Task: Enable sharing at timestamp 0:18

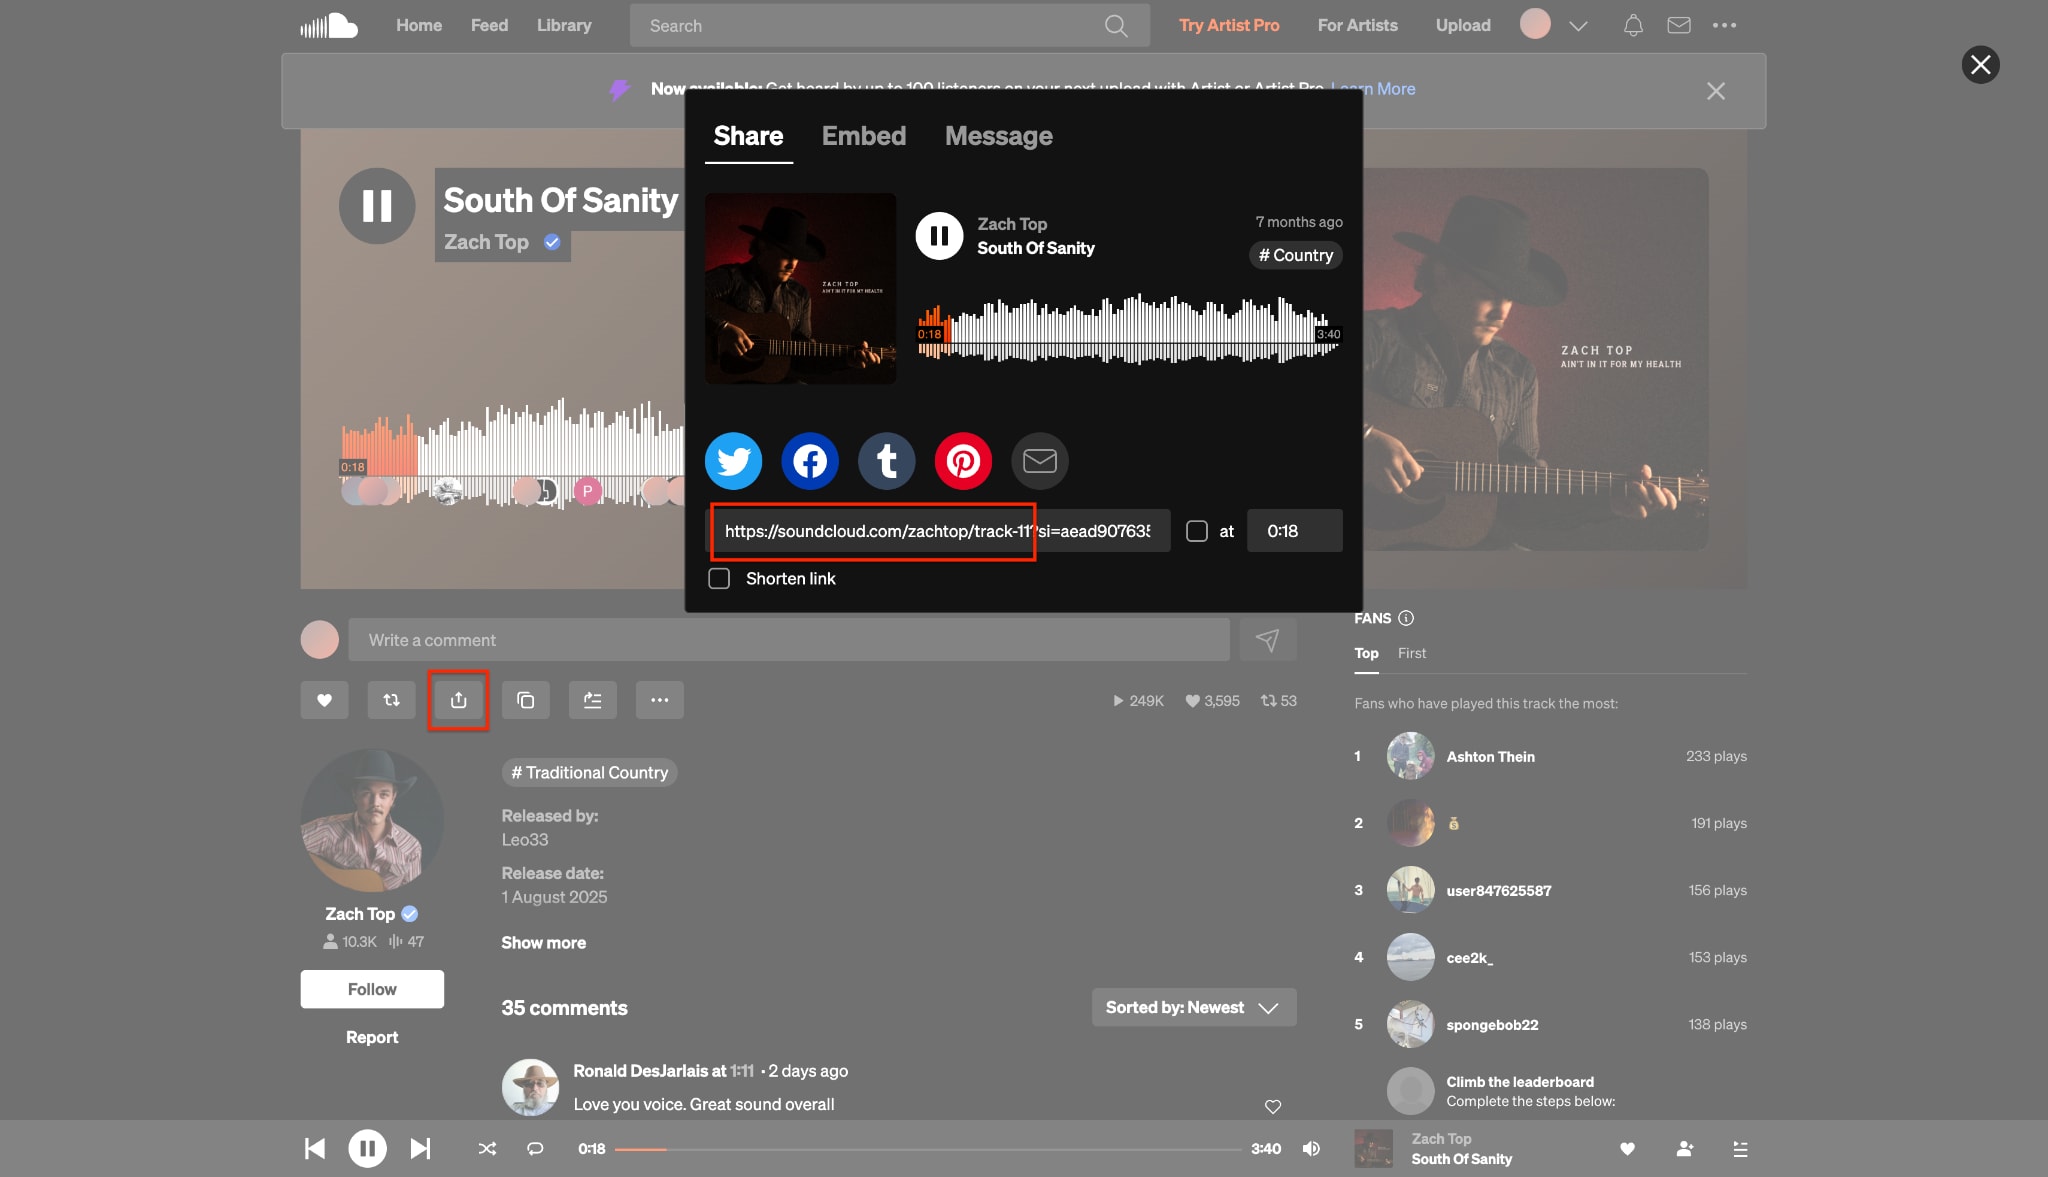Action: pyautogui.click(x=1196, y=531)
